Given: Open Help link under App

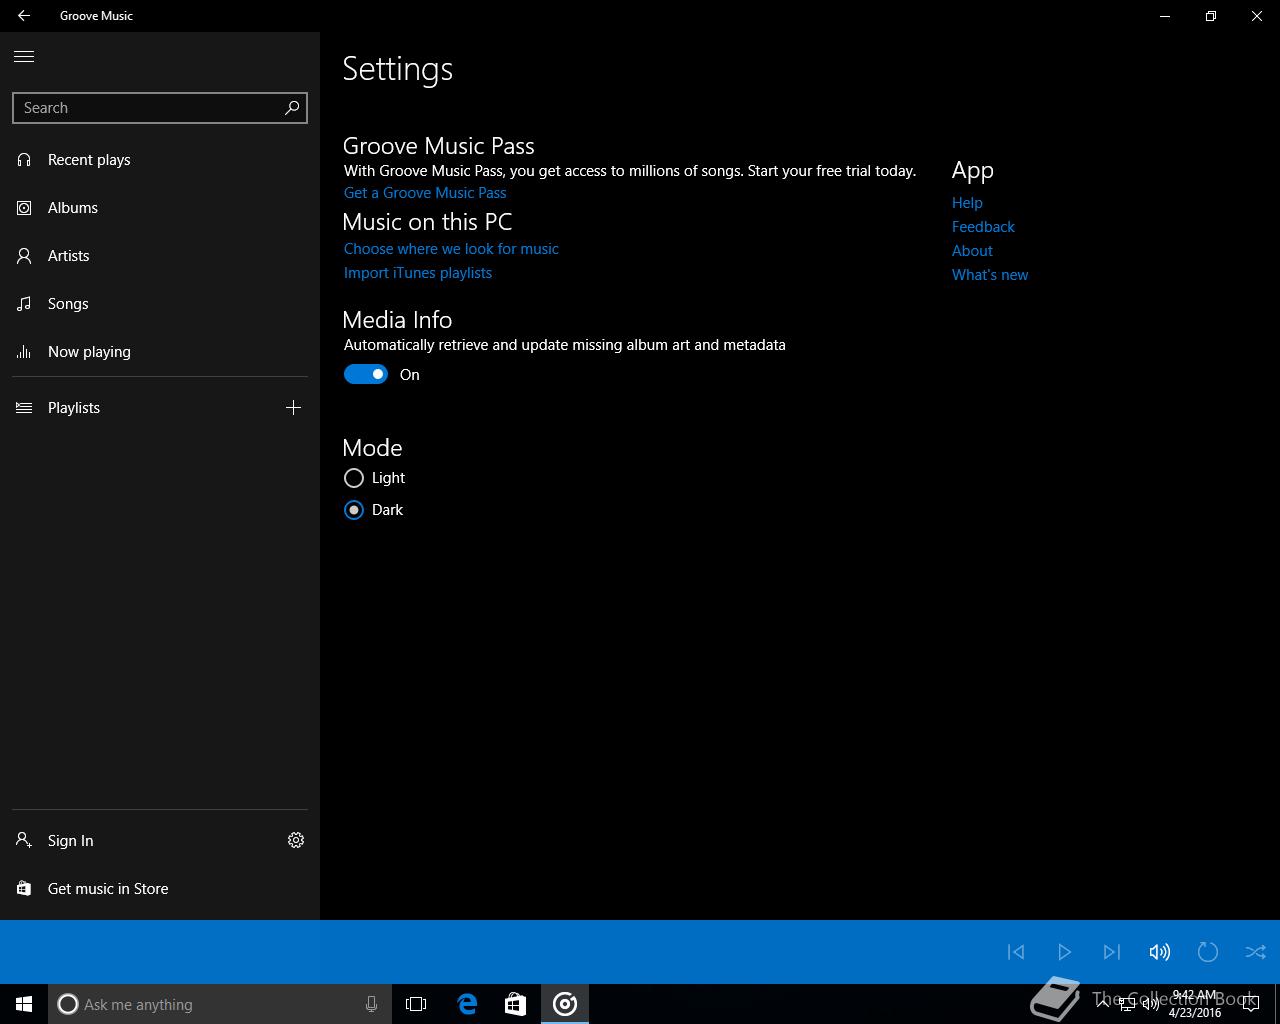Looking at the screenshot, I should tap(967, 203).
